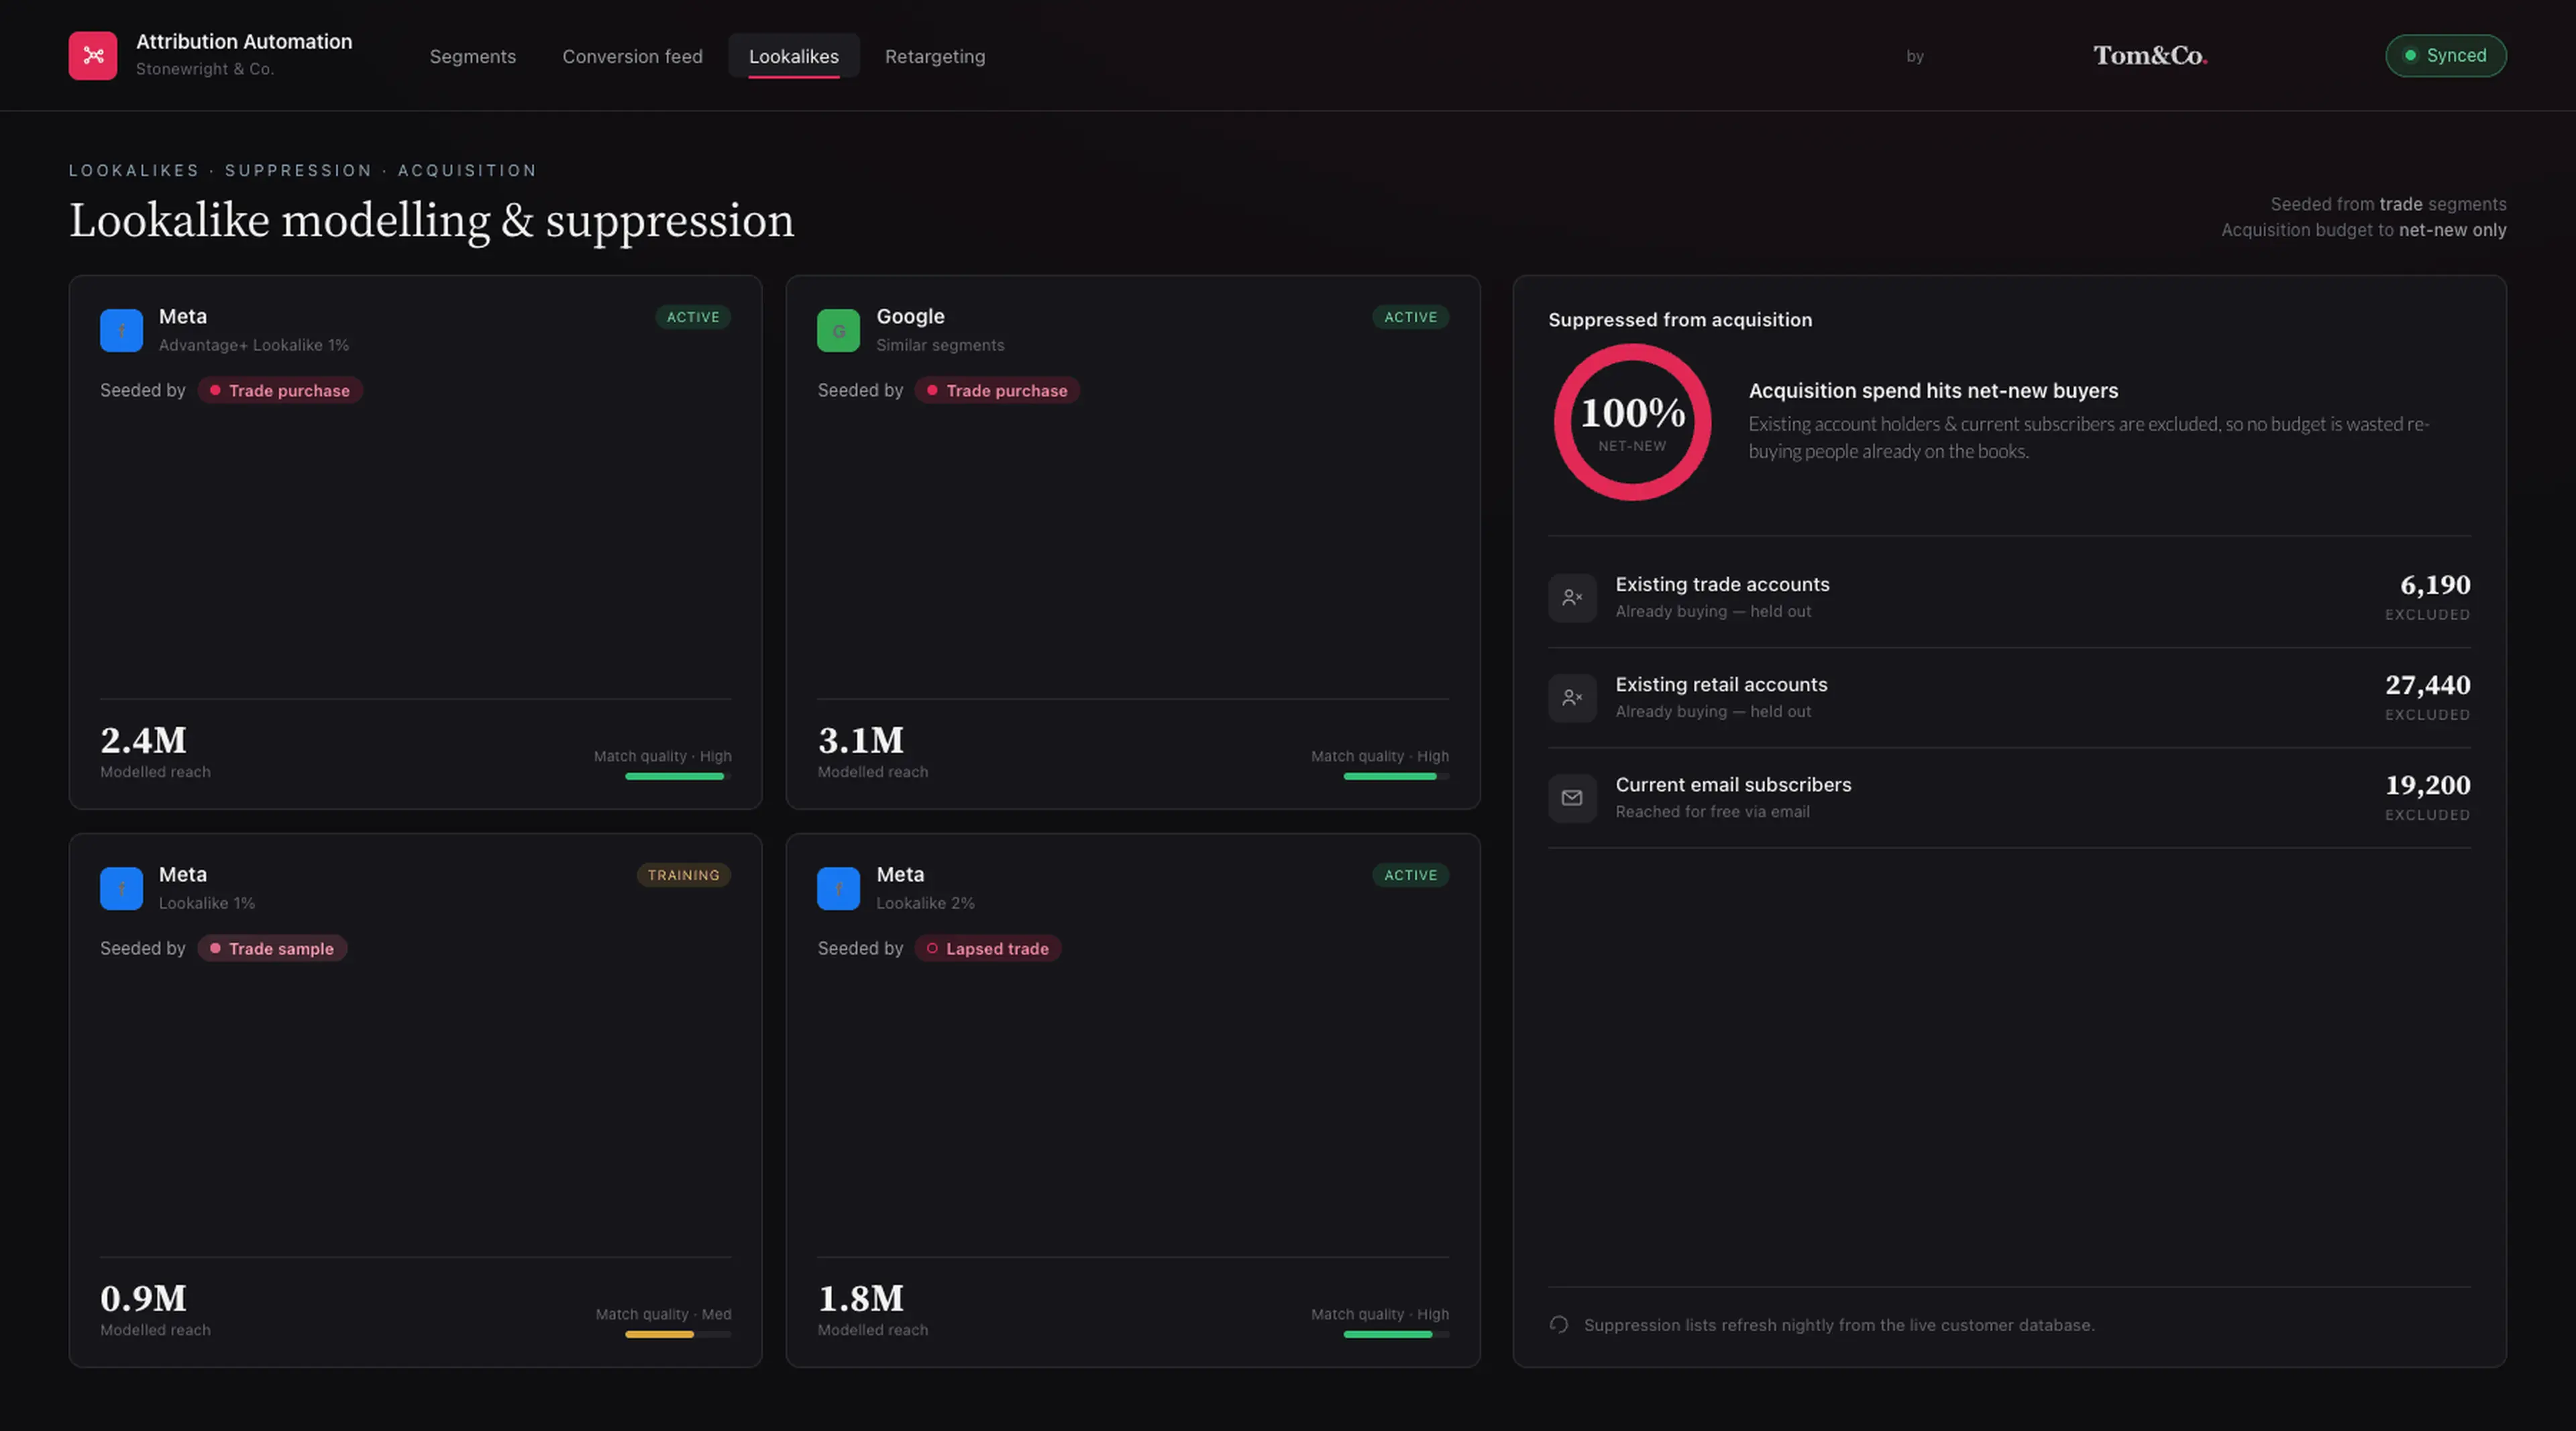The height and width of the screenshot is (1431, 2576).
Task: Click the 0.9M modelled reach value
Action: click(143, 1298)
